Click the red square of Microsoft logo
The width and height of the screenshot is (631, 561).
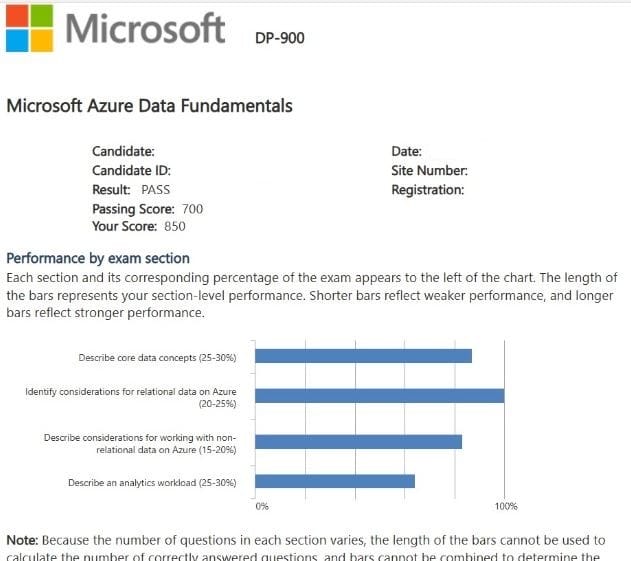click(16, 14)
